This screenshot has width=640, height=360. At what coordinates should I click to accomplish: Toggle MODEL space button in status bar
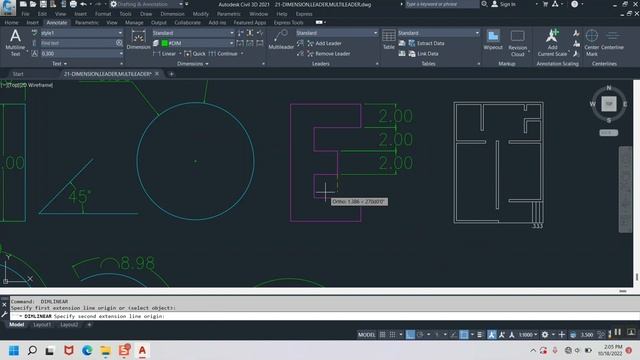tap(366, 335)
